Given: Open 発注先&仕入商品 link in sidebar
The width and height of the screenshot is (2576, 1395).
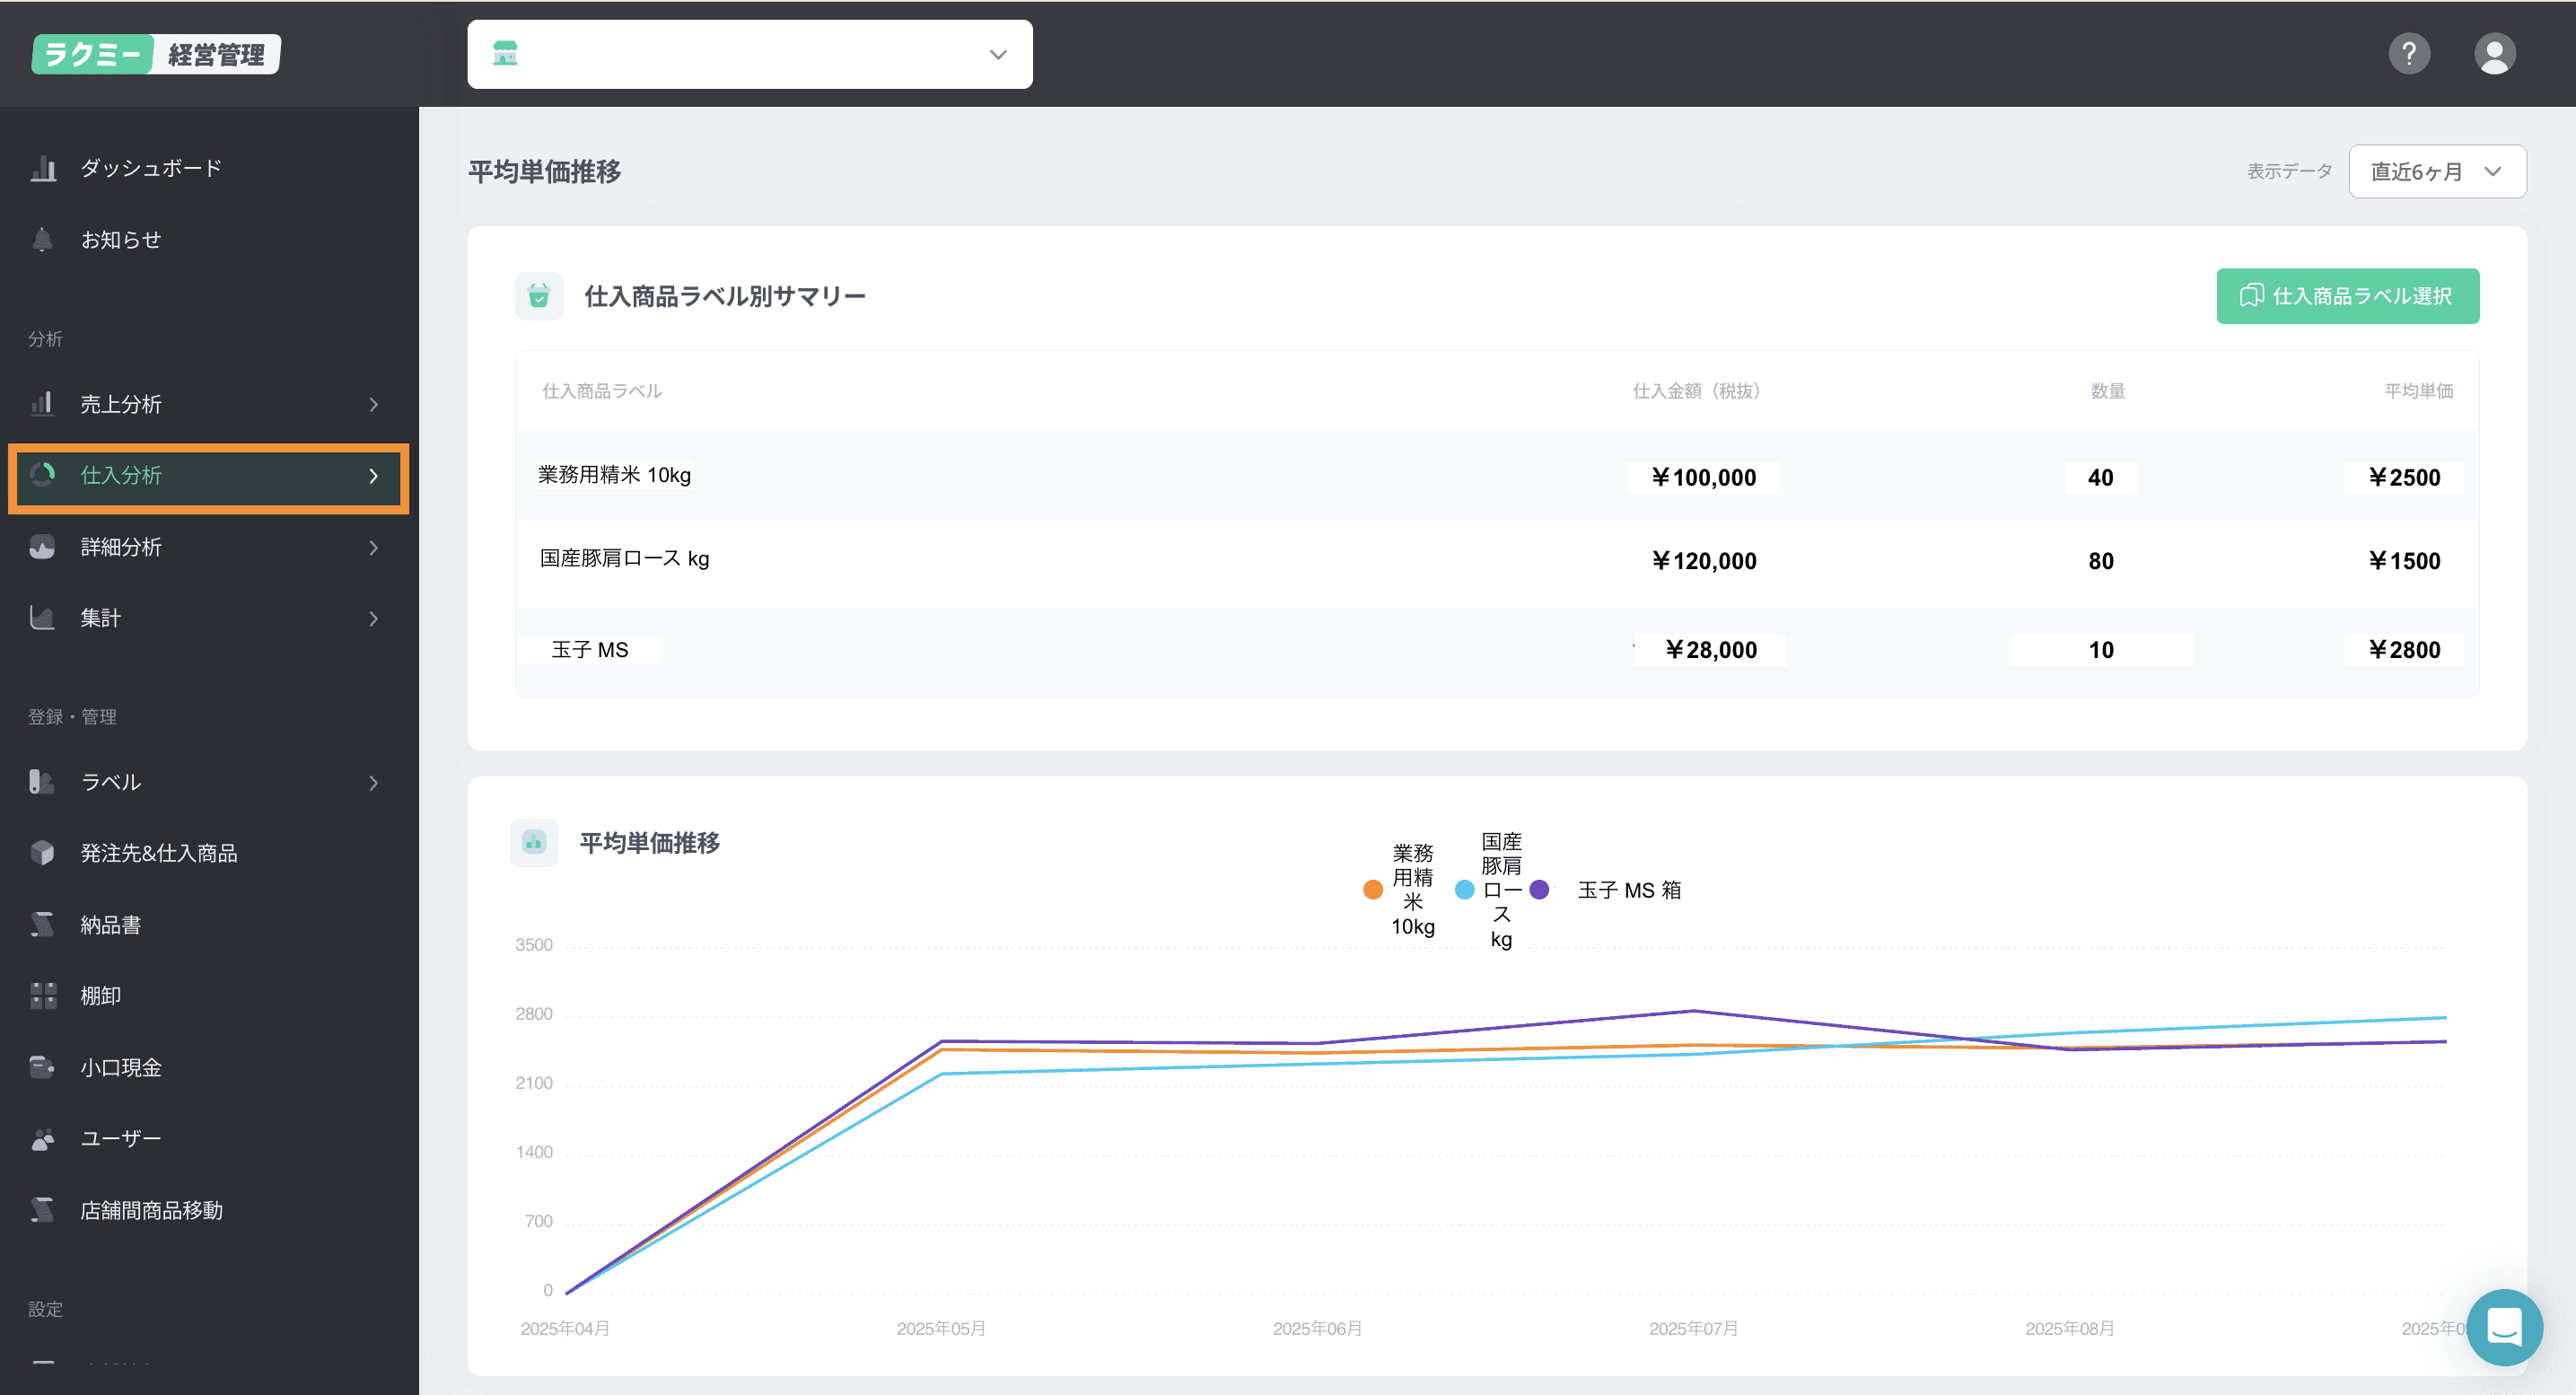Looking at the screenshot, I should pyautogui.click(x=159, y=853).
